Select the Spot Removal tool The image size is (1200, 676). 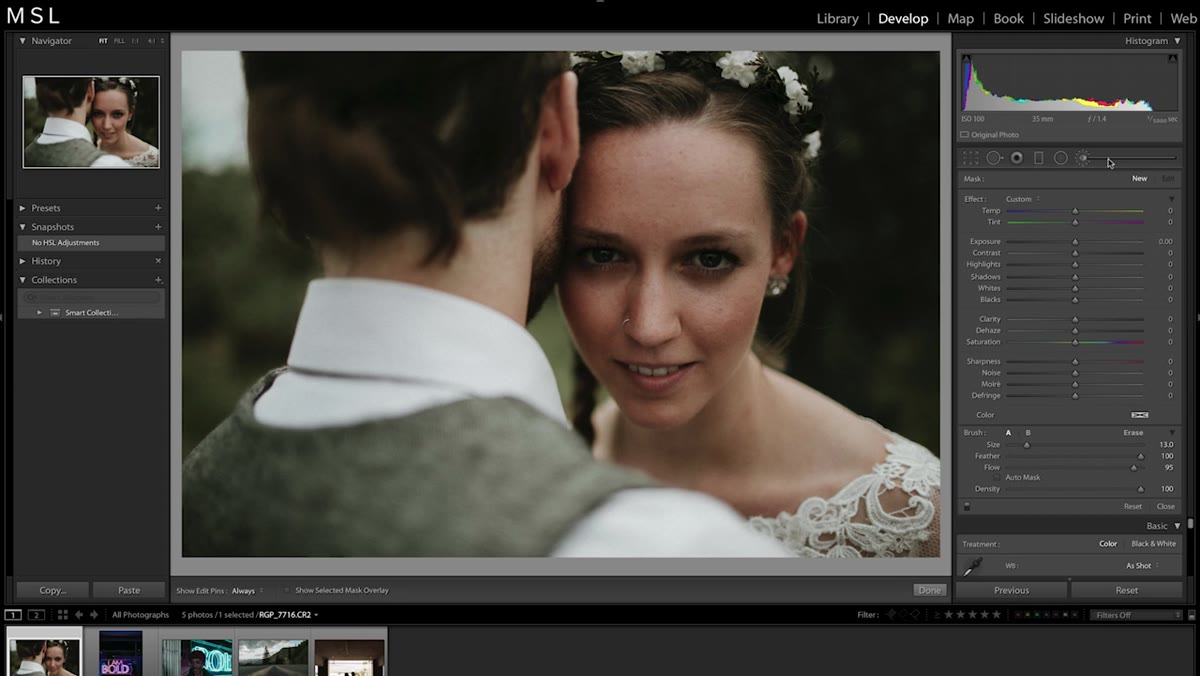tap(994, 158)
